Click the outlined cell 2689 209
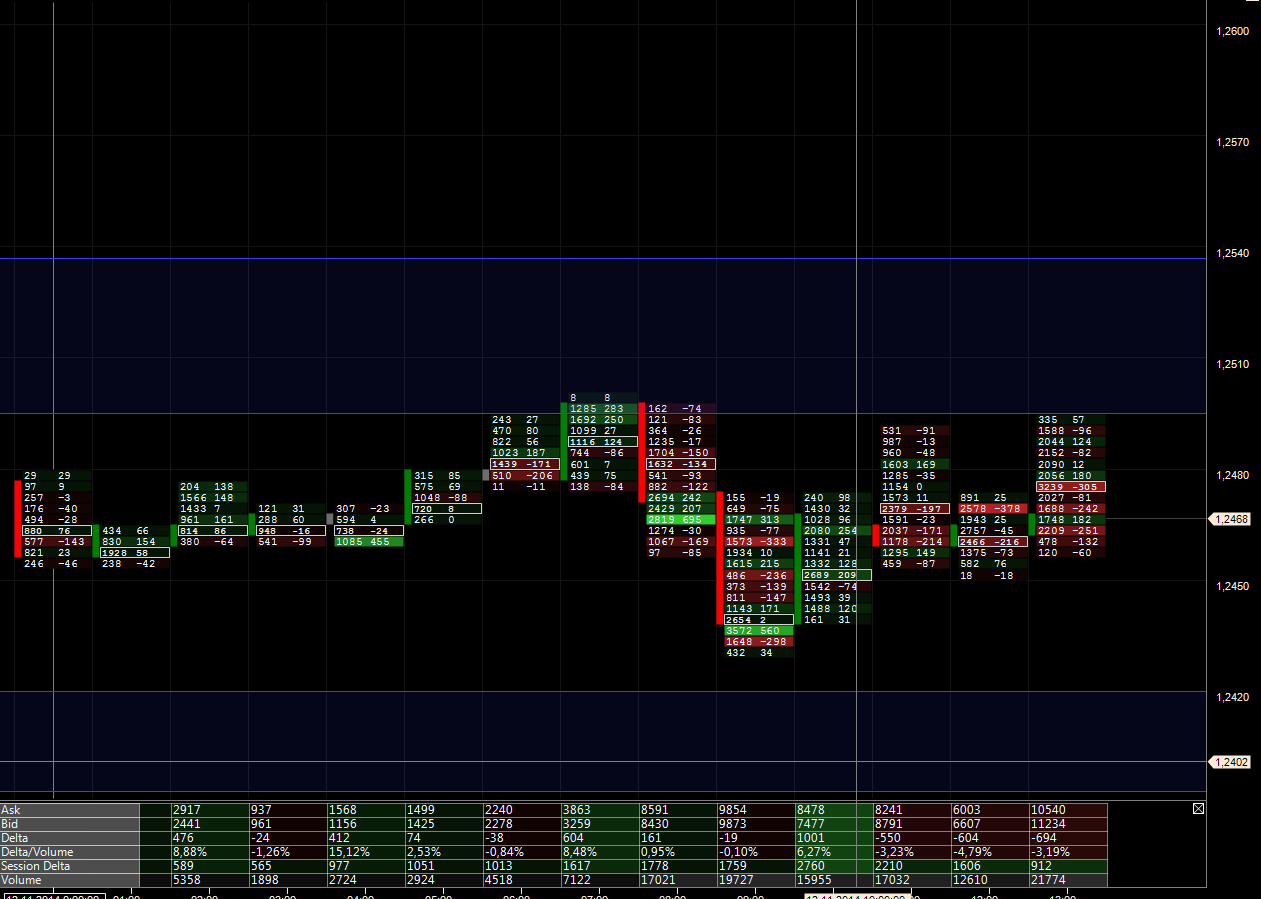This screenshot has height=899, width=1261. click(837, 575)
